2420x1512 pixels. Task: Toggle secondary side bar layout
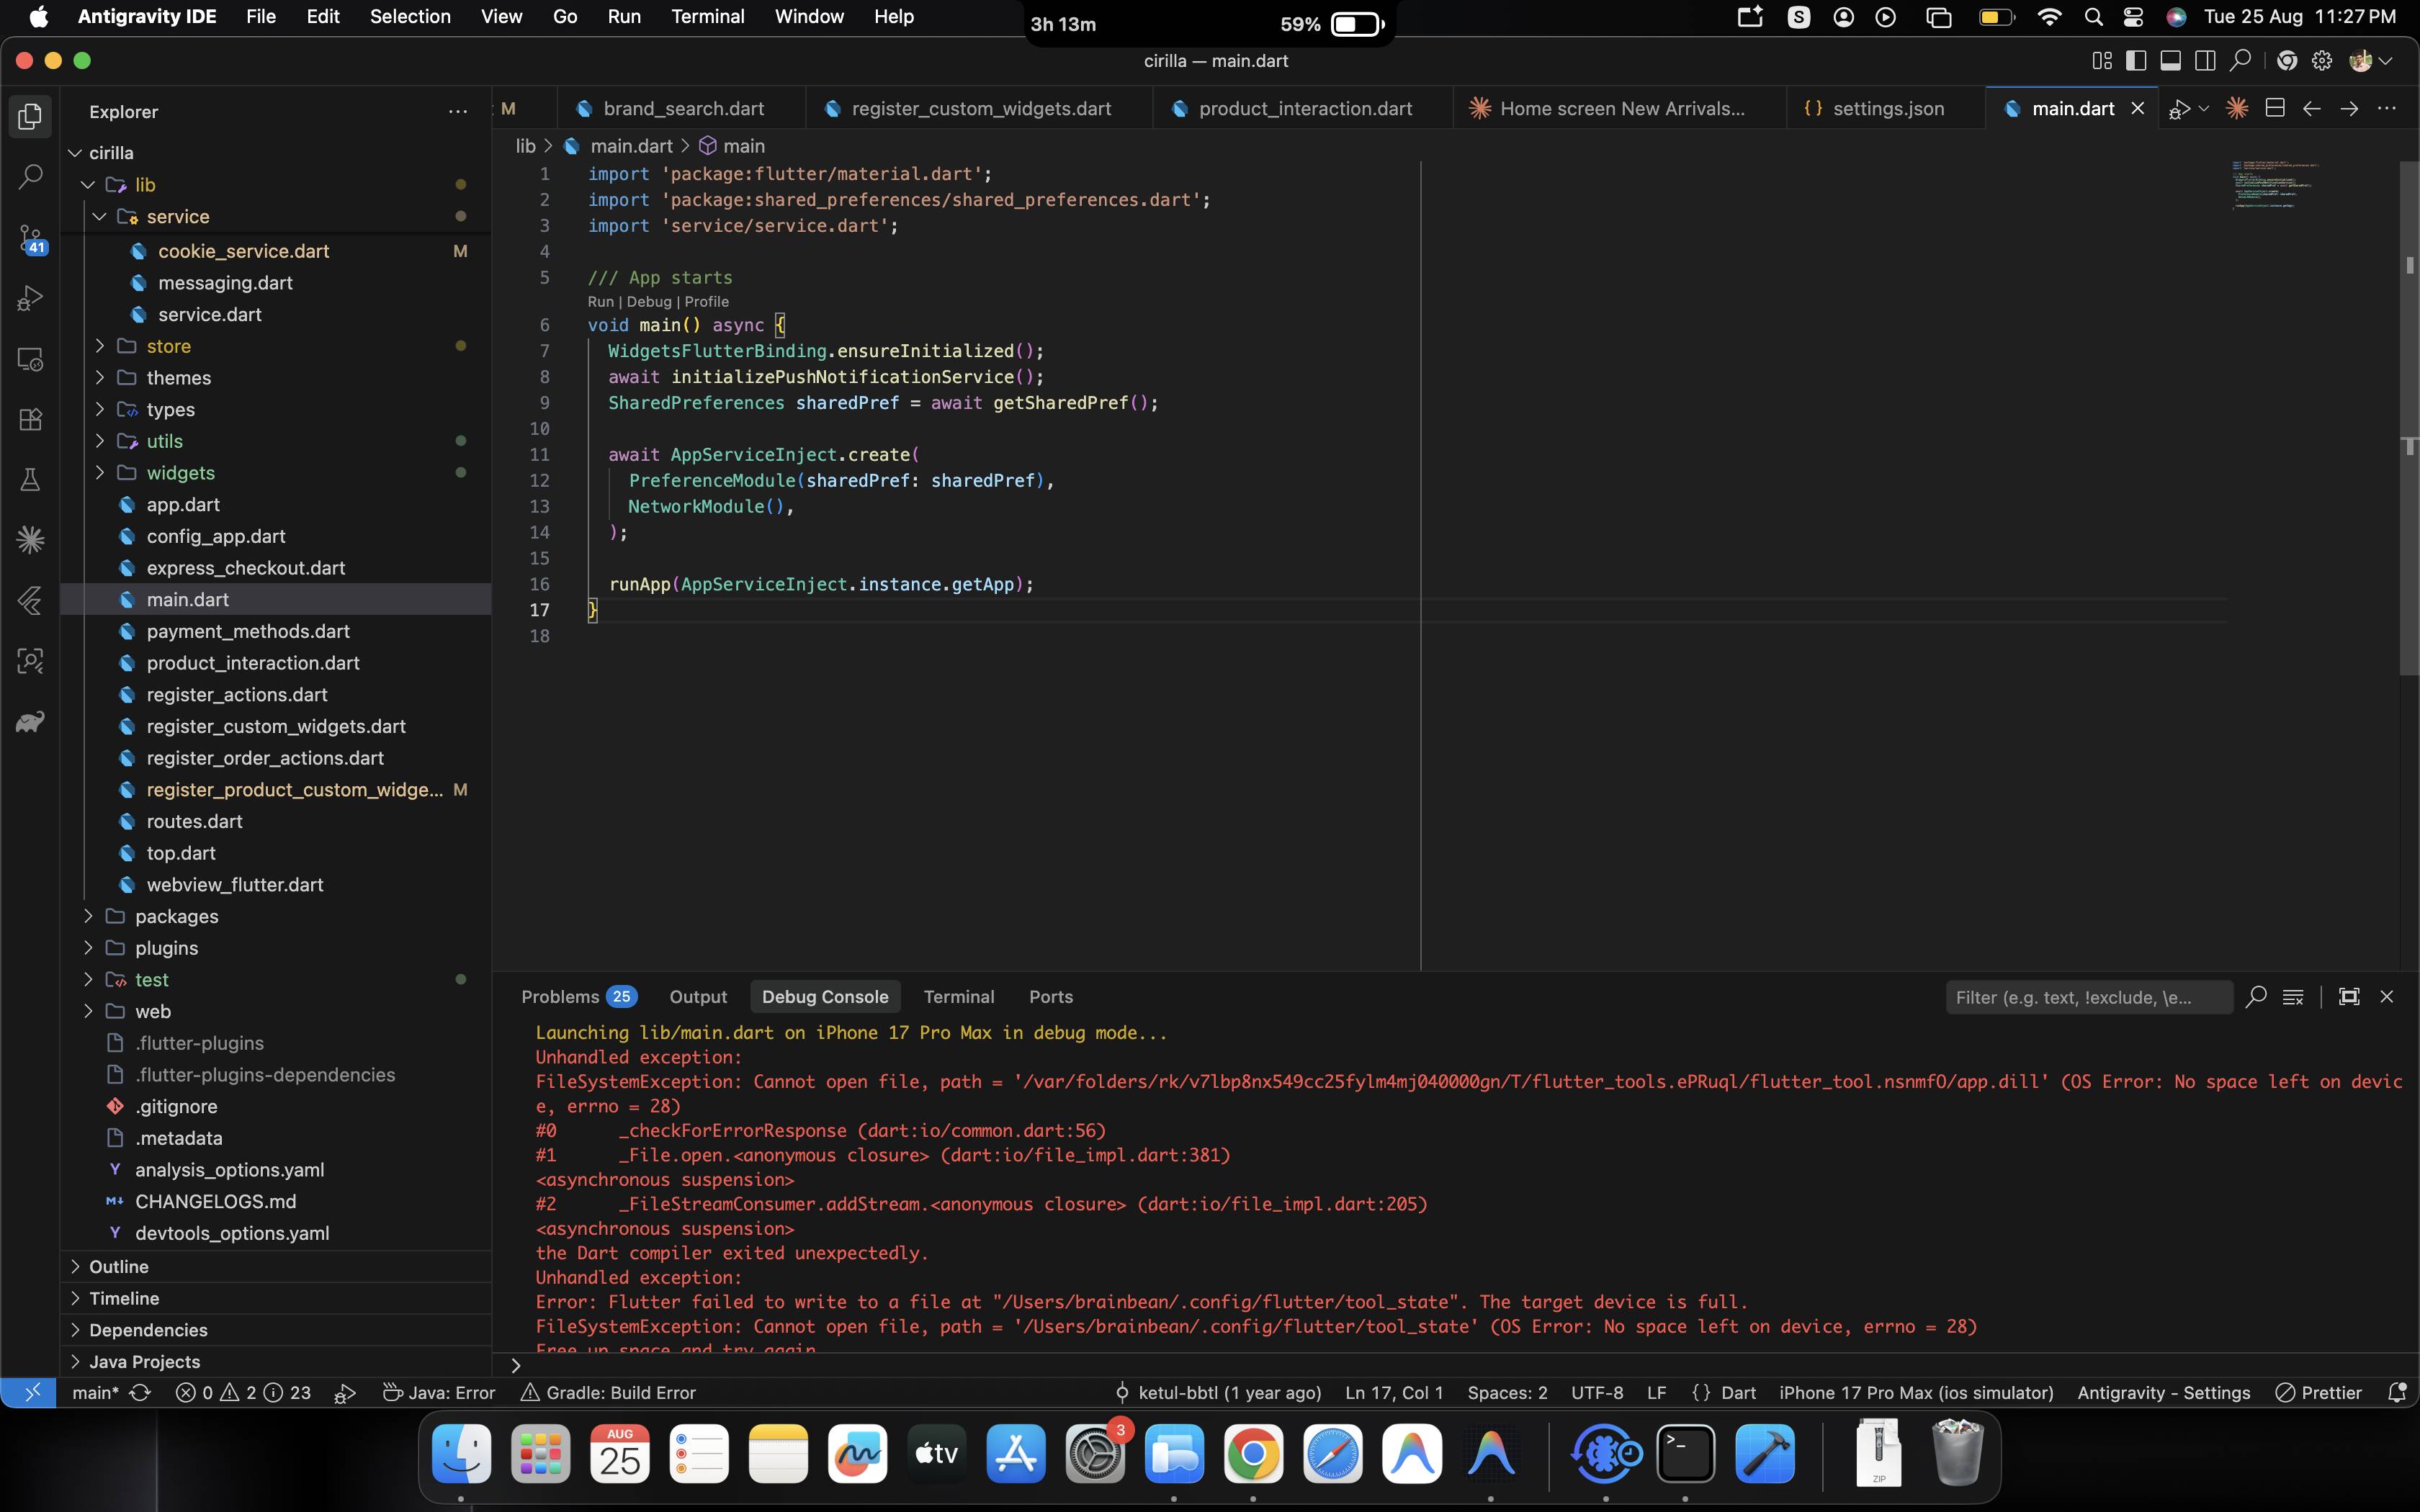point(2205,61)
